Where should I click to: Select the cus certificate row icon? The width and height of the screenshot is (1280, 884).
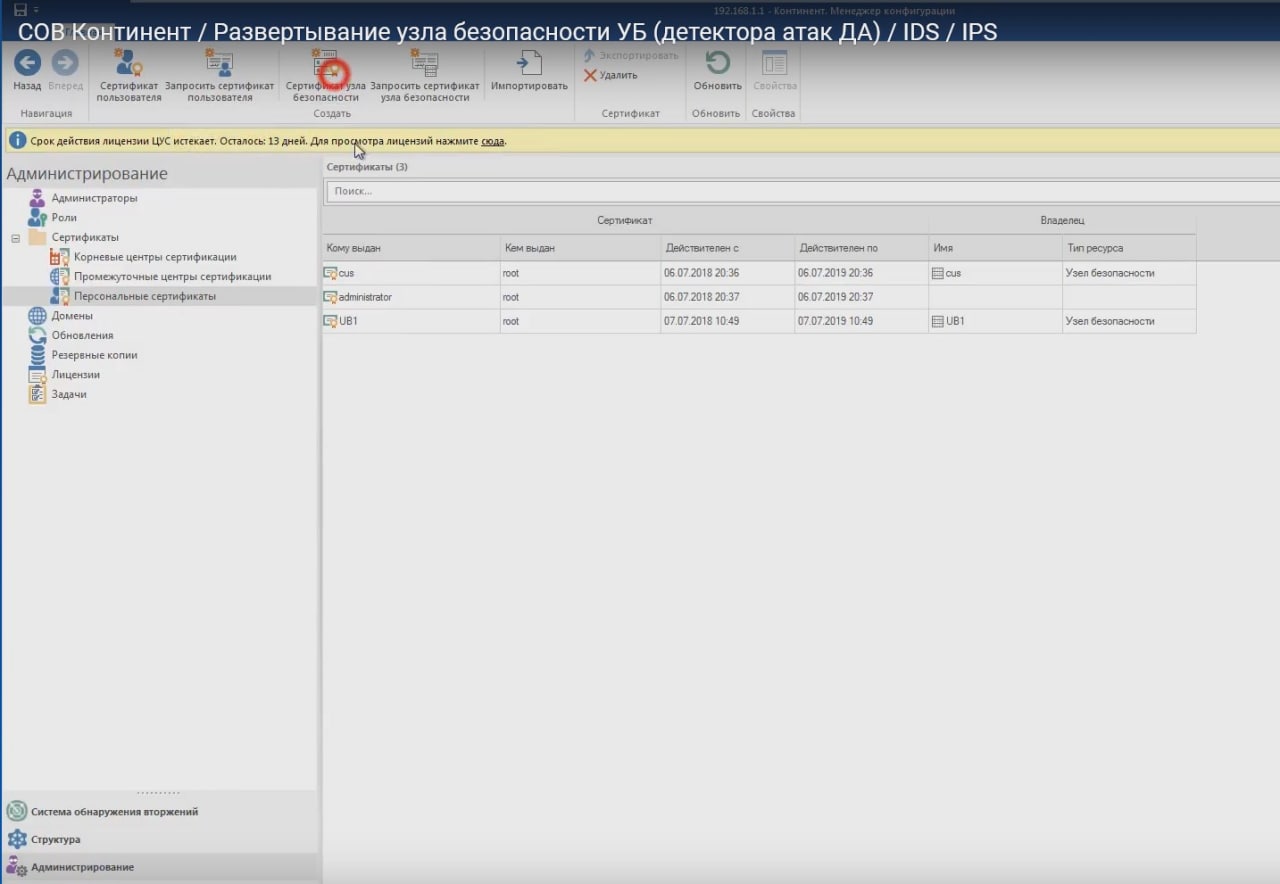(x=330, y=273)
